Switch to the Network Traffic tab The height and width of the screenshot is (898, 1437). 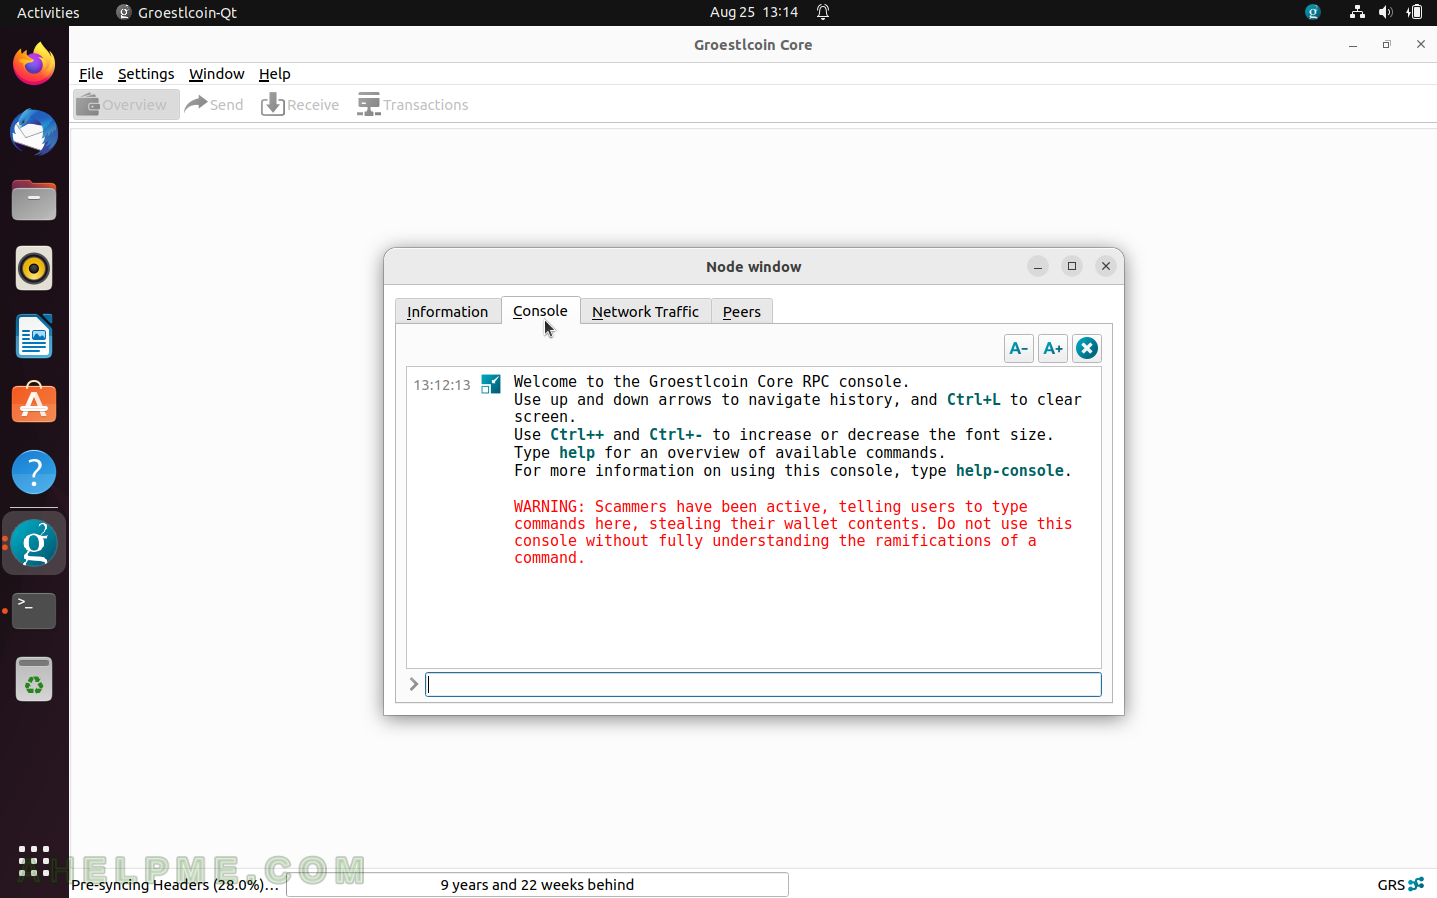[645, 312]
